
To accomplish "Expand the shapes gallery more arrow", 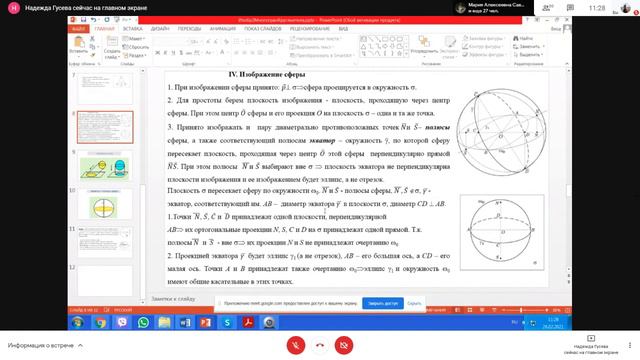I will point(406,54).
